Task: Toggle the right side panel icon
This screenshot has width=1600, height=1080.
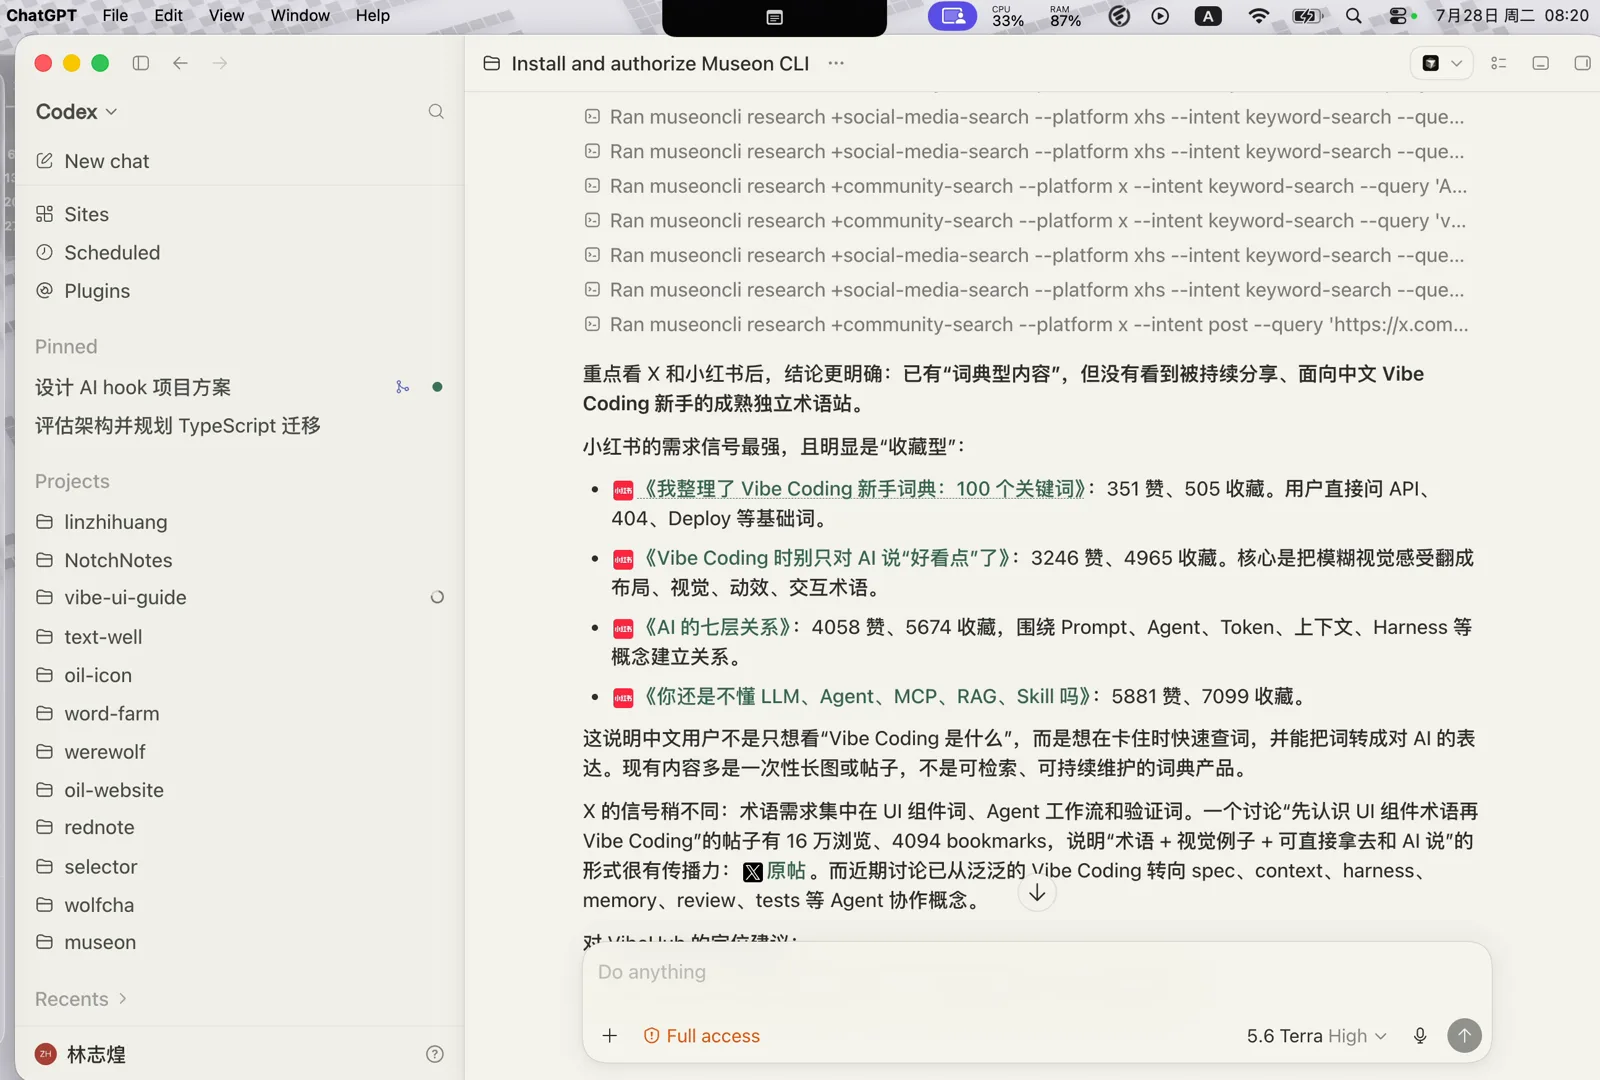Action: click(x=1582, y=63)
